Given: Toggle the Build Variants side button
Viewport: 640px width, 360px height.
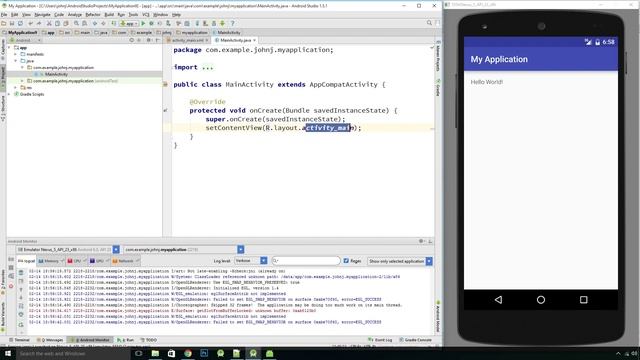Looking at the screenshot, I should point(3,316).
